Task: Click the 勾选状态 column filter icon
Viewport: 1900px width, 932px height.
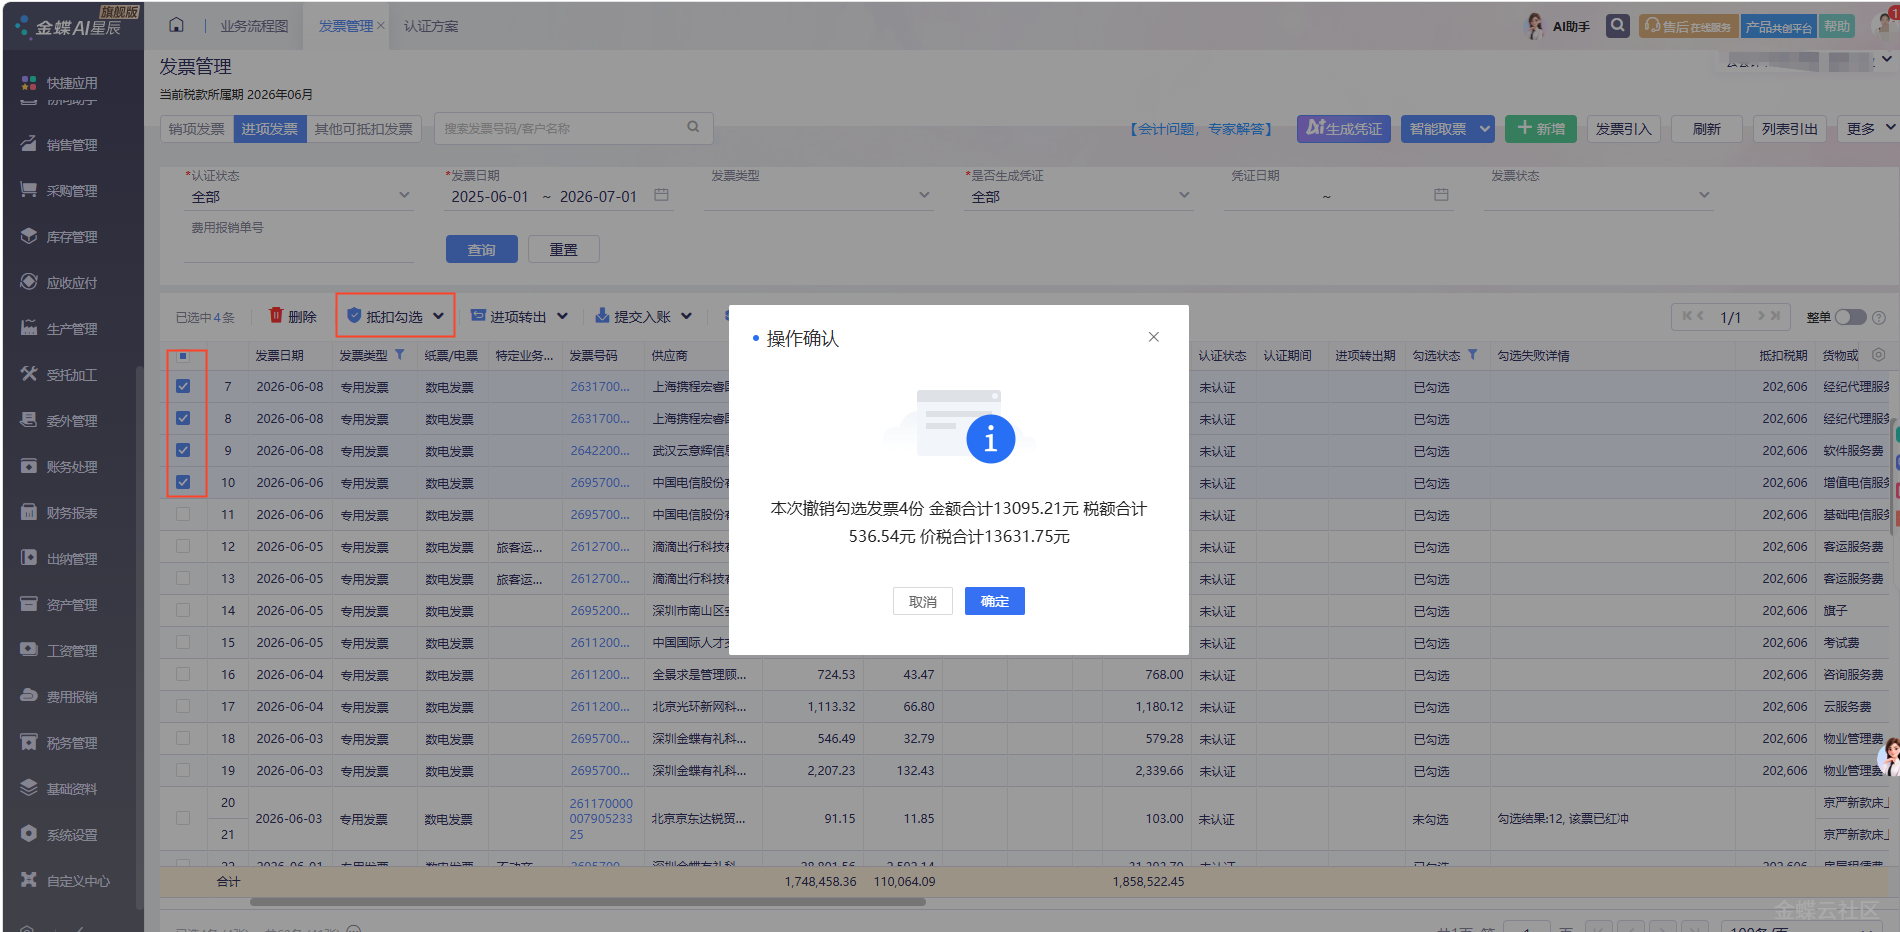Action: click(x=1473, y=355)
